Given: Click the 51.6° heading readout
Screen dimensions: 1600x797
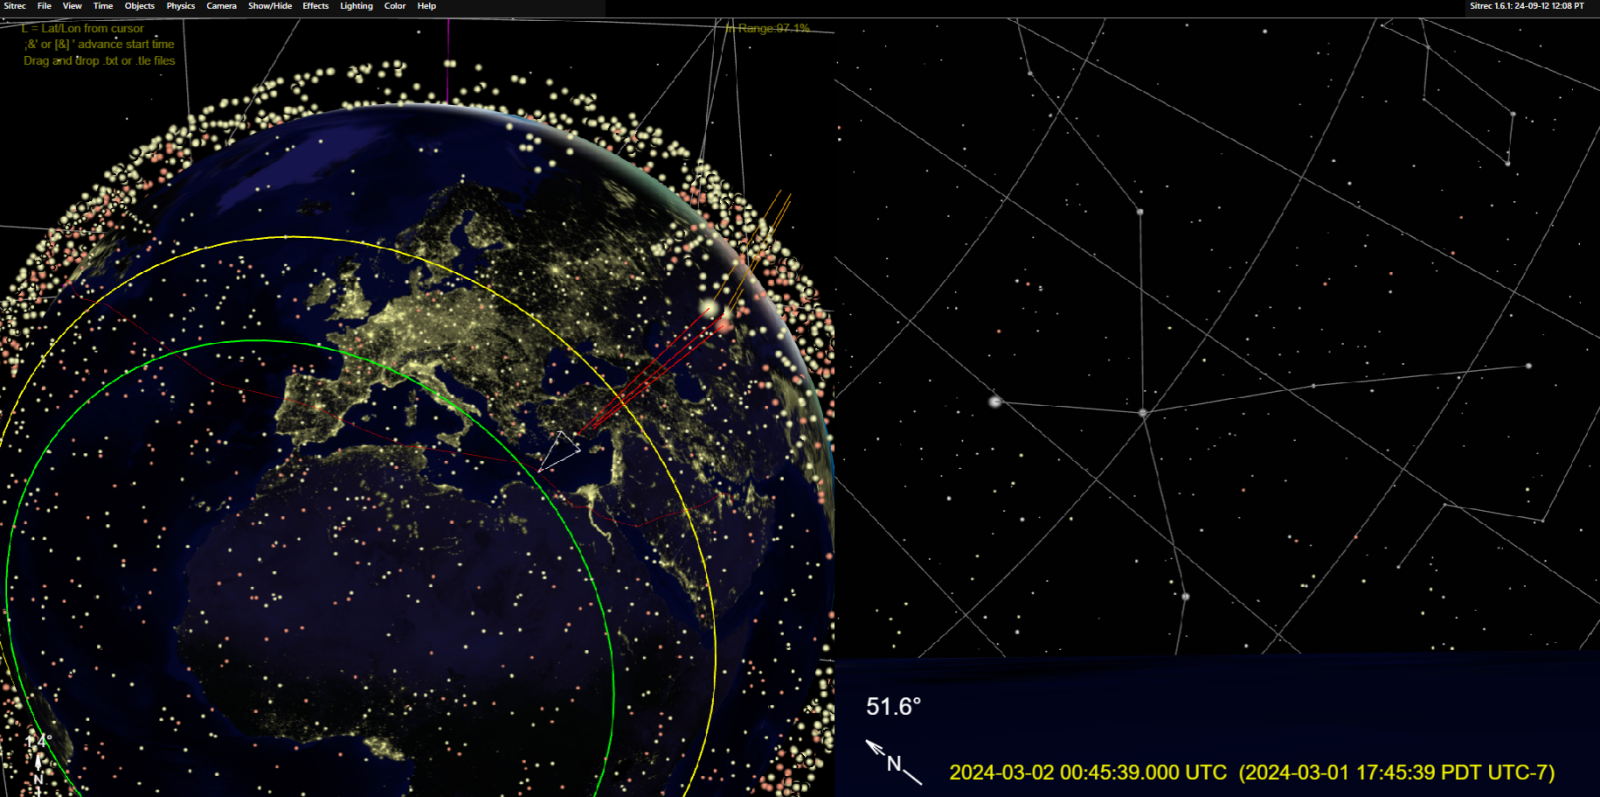Looking at the screenshot, I should click(x=893, y=707).
